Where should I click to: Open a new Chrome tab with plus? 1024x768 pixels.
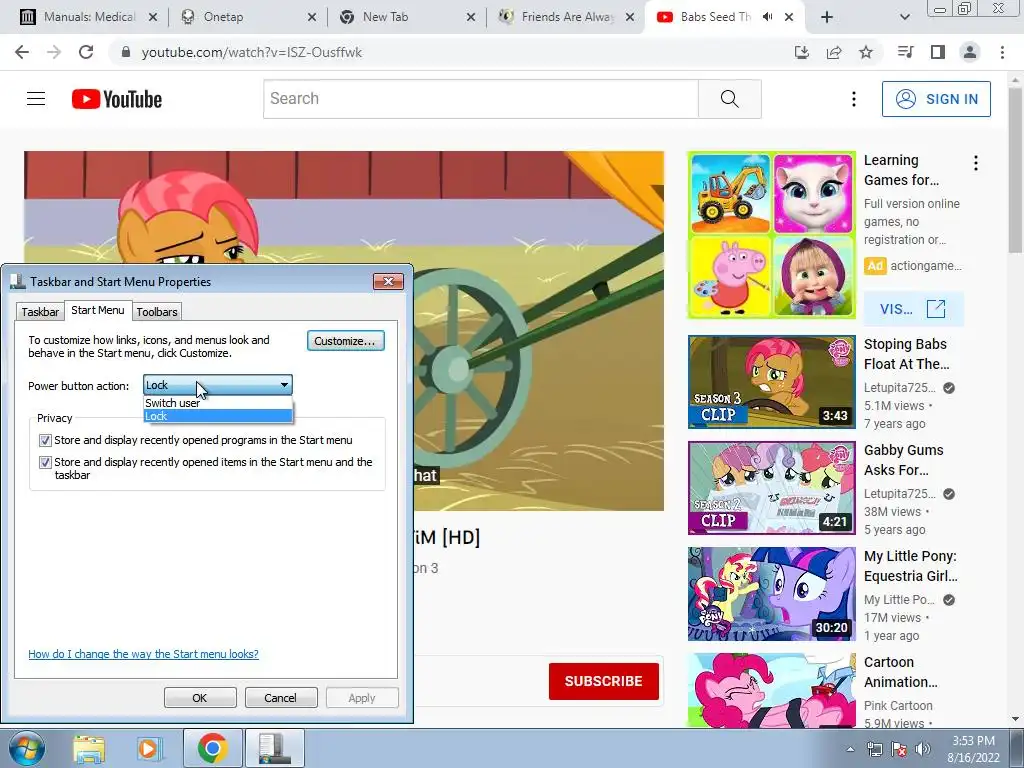click(x=827, y=17)
